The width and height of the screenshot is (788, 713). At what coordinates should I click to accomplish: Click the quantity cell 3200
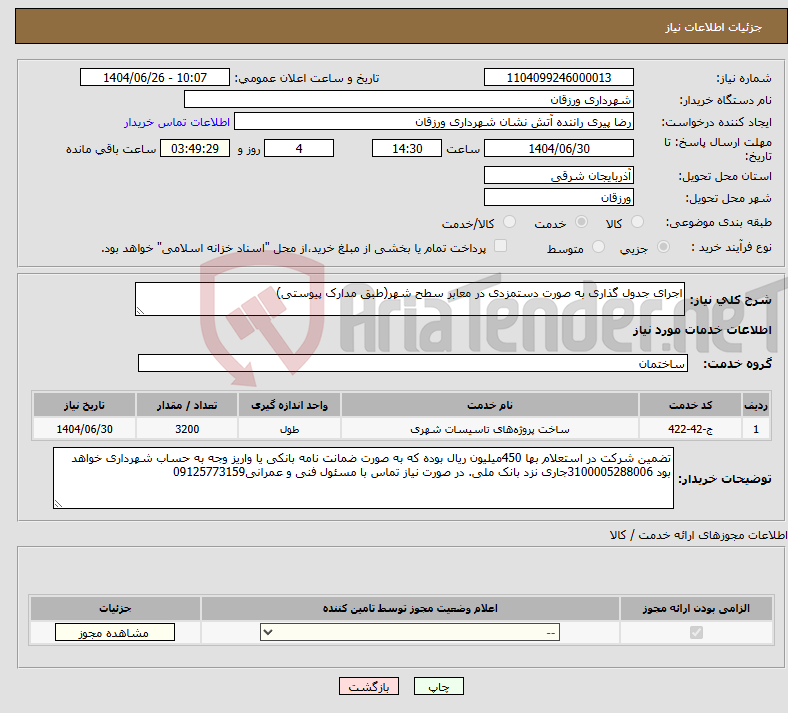[x=187, y=429]
